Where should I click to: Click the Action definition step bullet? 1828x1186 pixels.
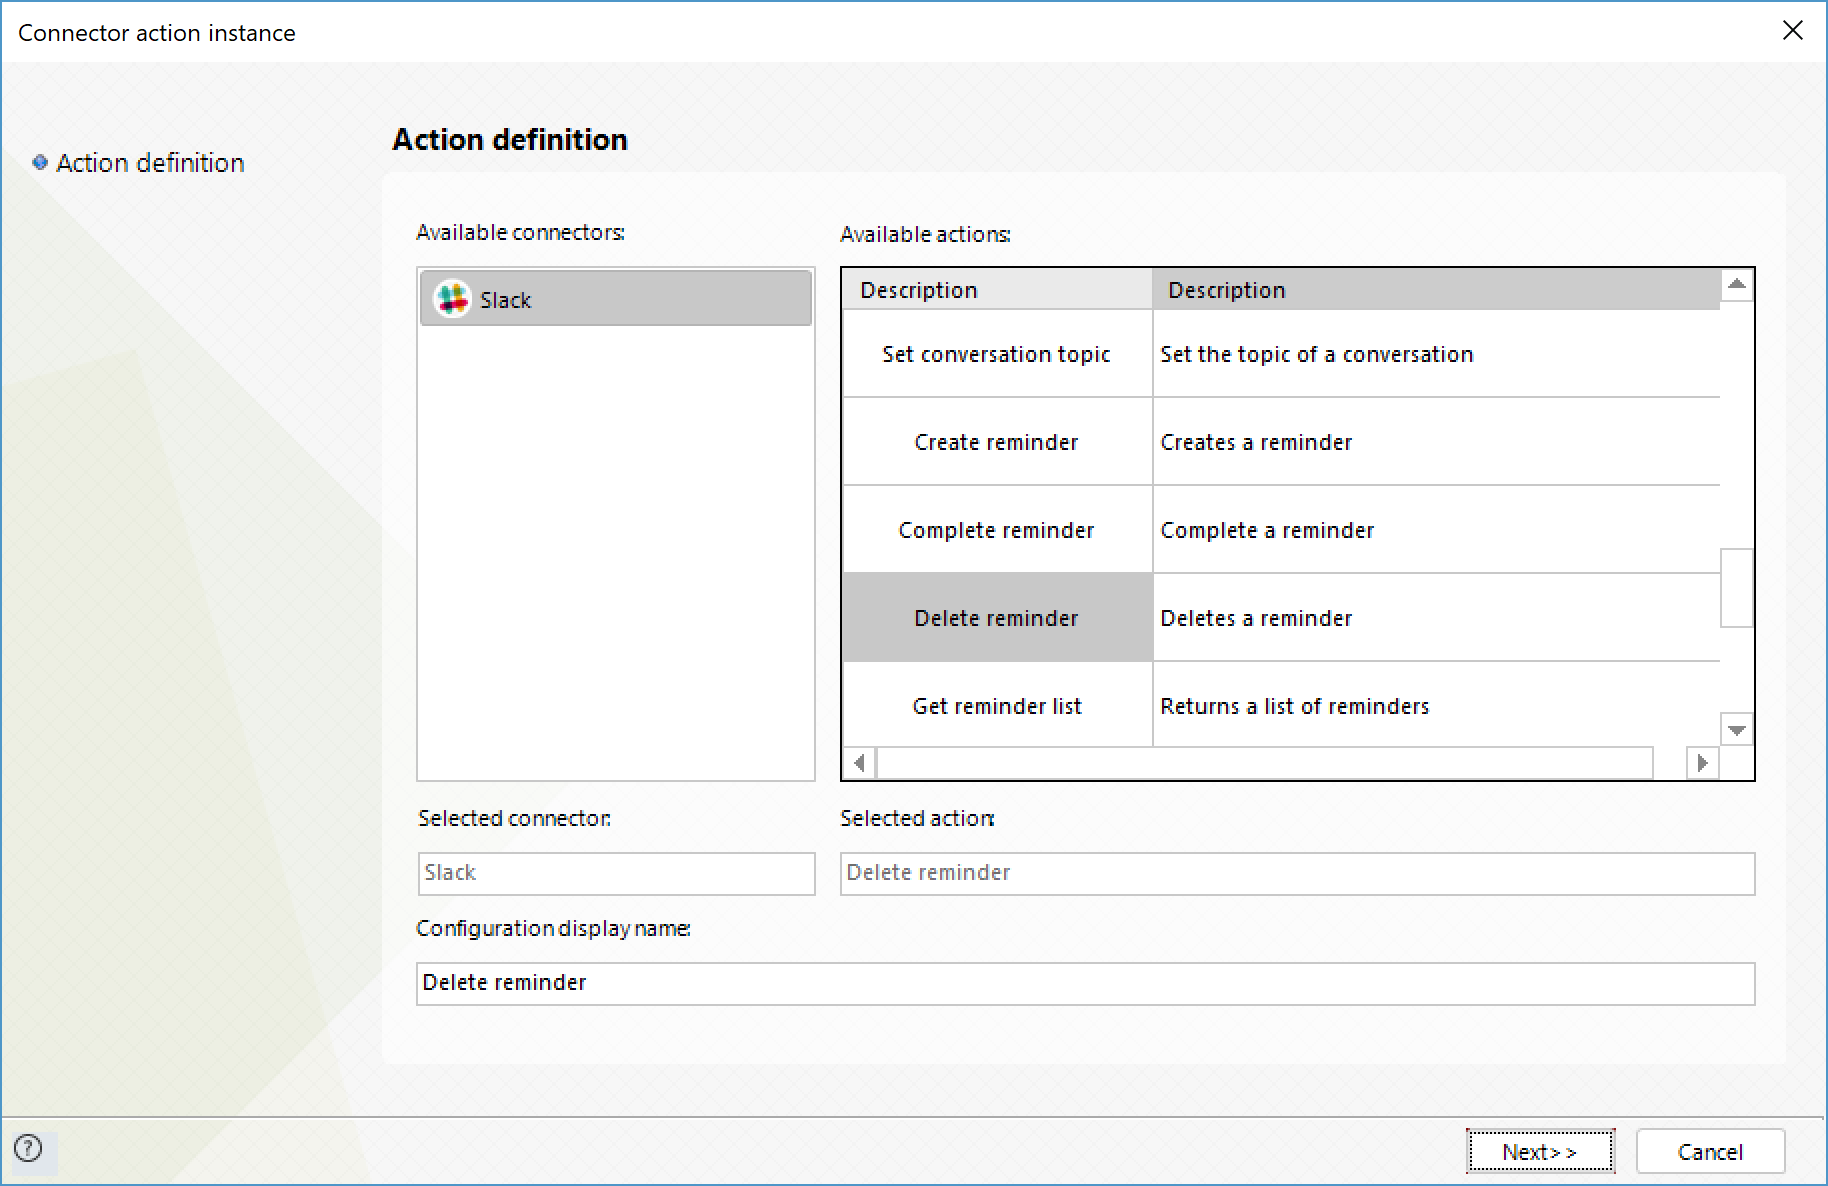[40, 162]
